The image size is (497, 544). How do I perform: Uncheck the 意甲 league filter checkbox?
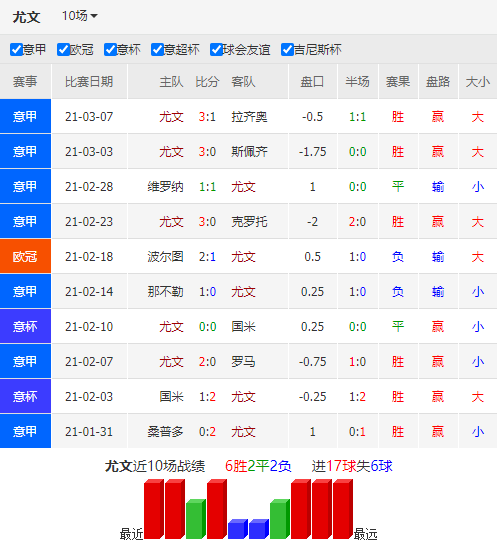(x=16, y=50)
